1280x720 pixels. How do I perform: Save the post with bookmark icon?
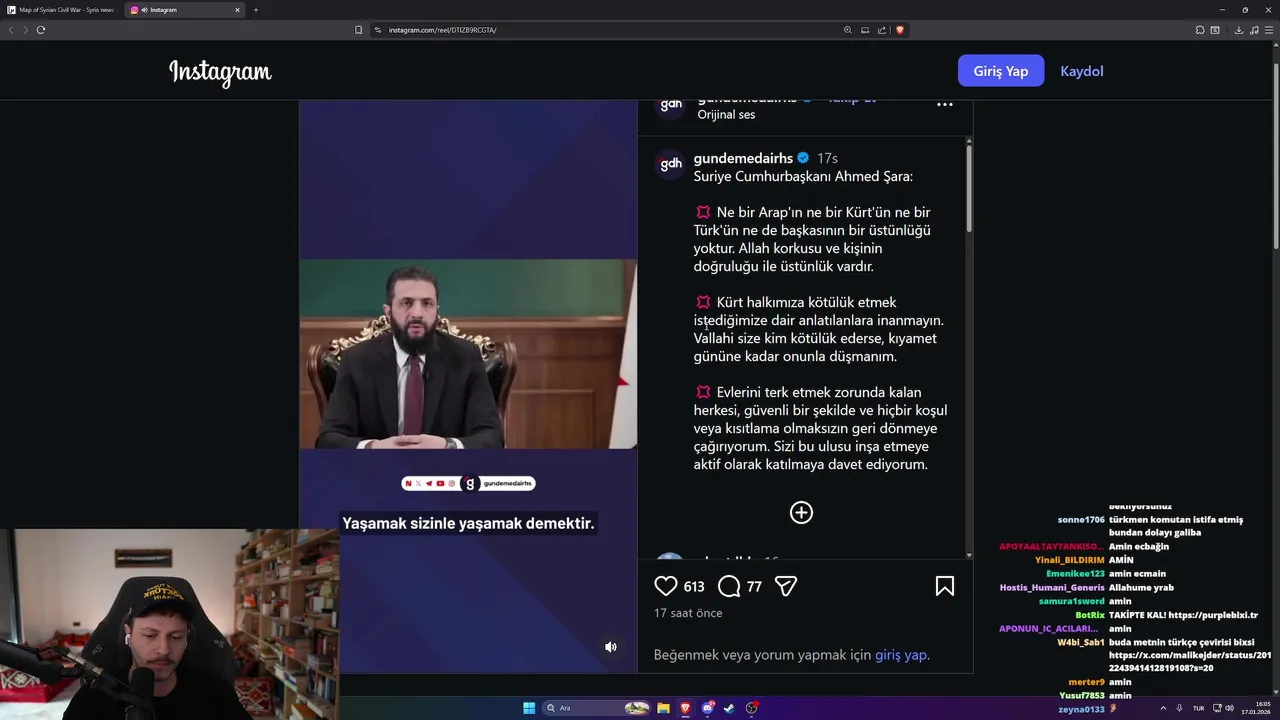(944, 586)
